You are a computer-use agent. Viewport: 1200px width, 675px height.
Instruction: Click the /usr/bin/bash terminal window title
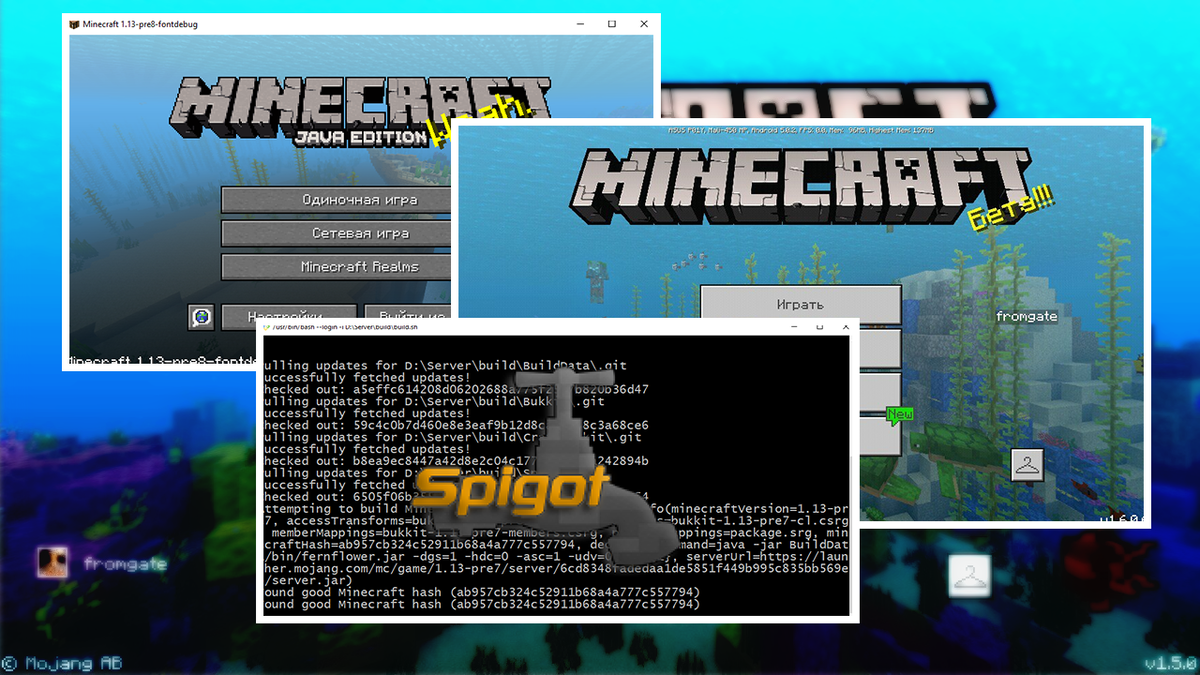pyautogui.click(x=345, y=327)
